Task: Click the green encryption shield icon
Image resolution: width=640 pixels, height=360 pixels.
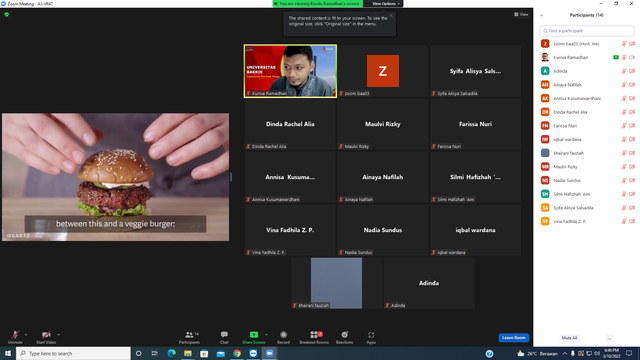Action: click(x=7, y=14)
